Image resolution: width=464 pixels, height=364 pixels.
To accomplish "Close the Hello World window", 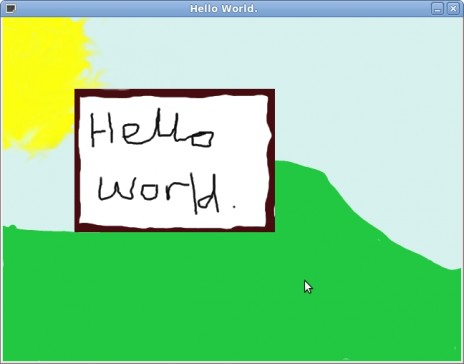I will coord(453,8).
